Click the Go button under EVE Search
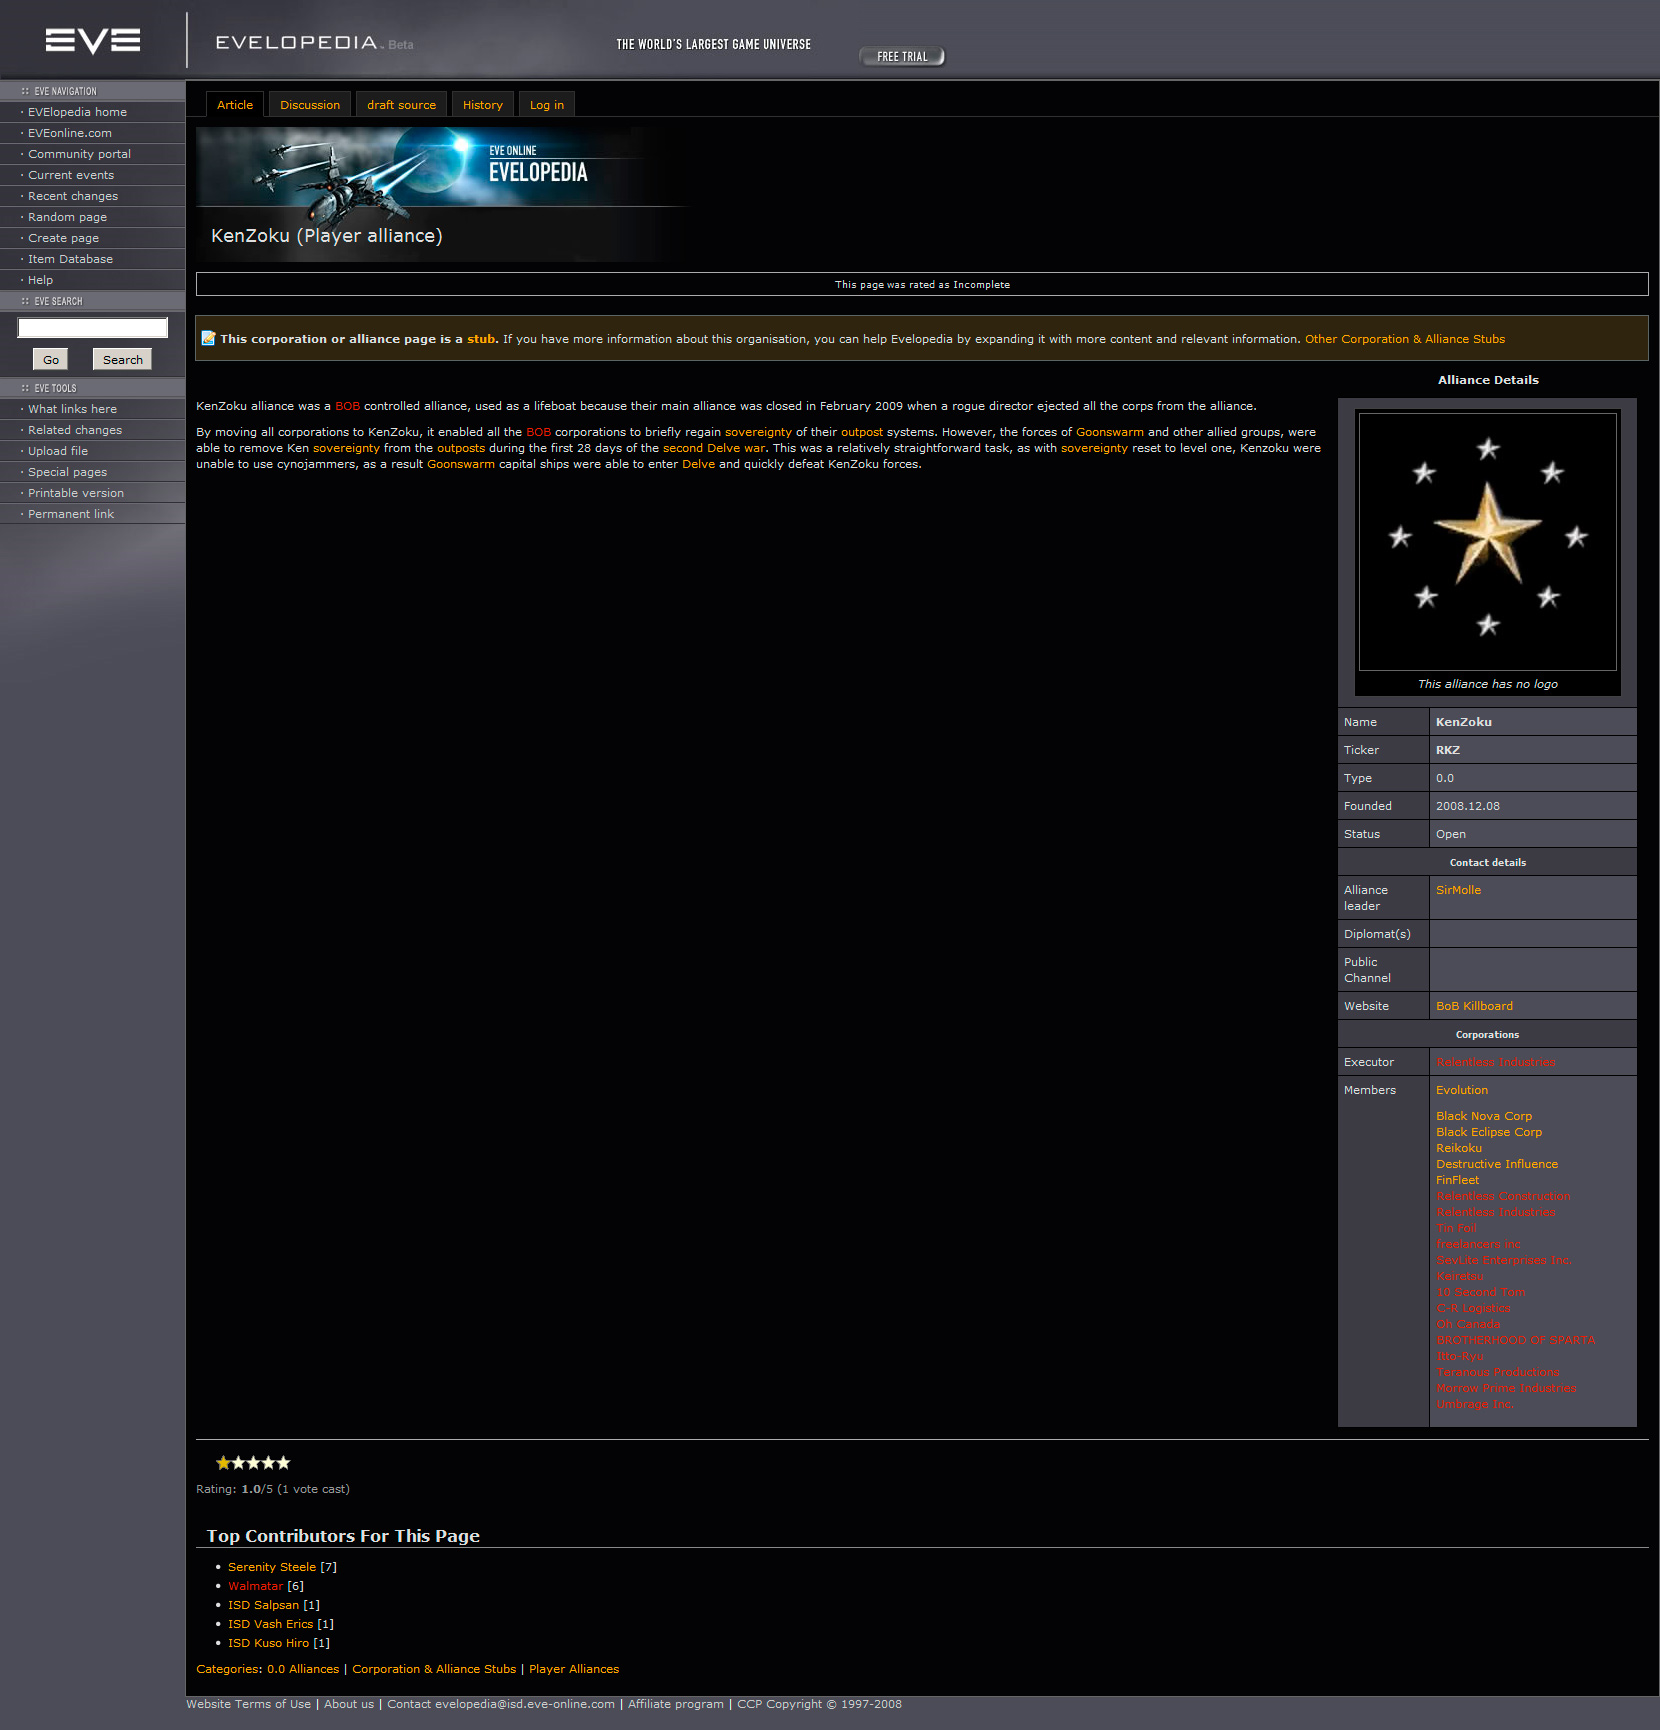Image resolution: width=1660 pixels, height=1730 pixels. [50, 360]
